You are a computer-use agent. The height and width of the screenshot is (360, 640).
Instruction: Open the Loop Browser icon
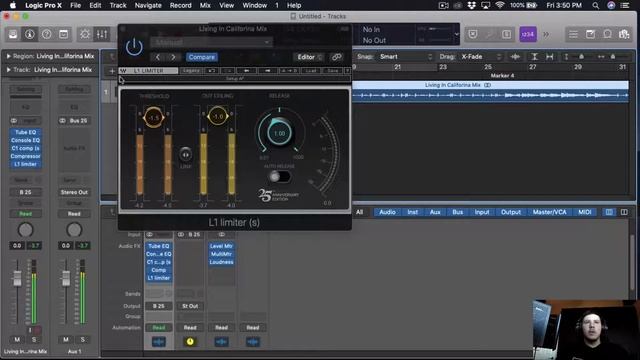607,34
